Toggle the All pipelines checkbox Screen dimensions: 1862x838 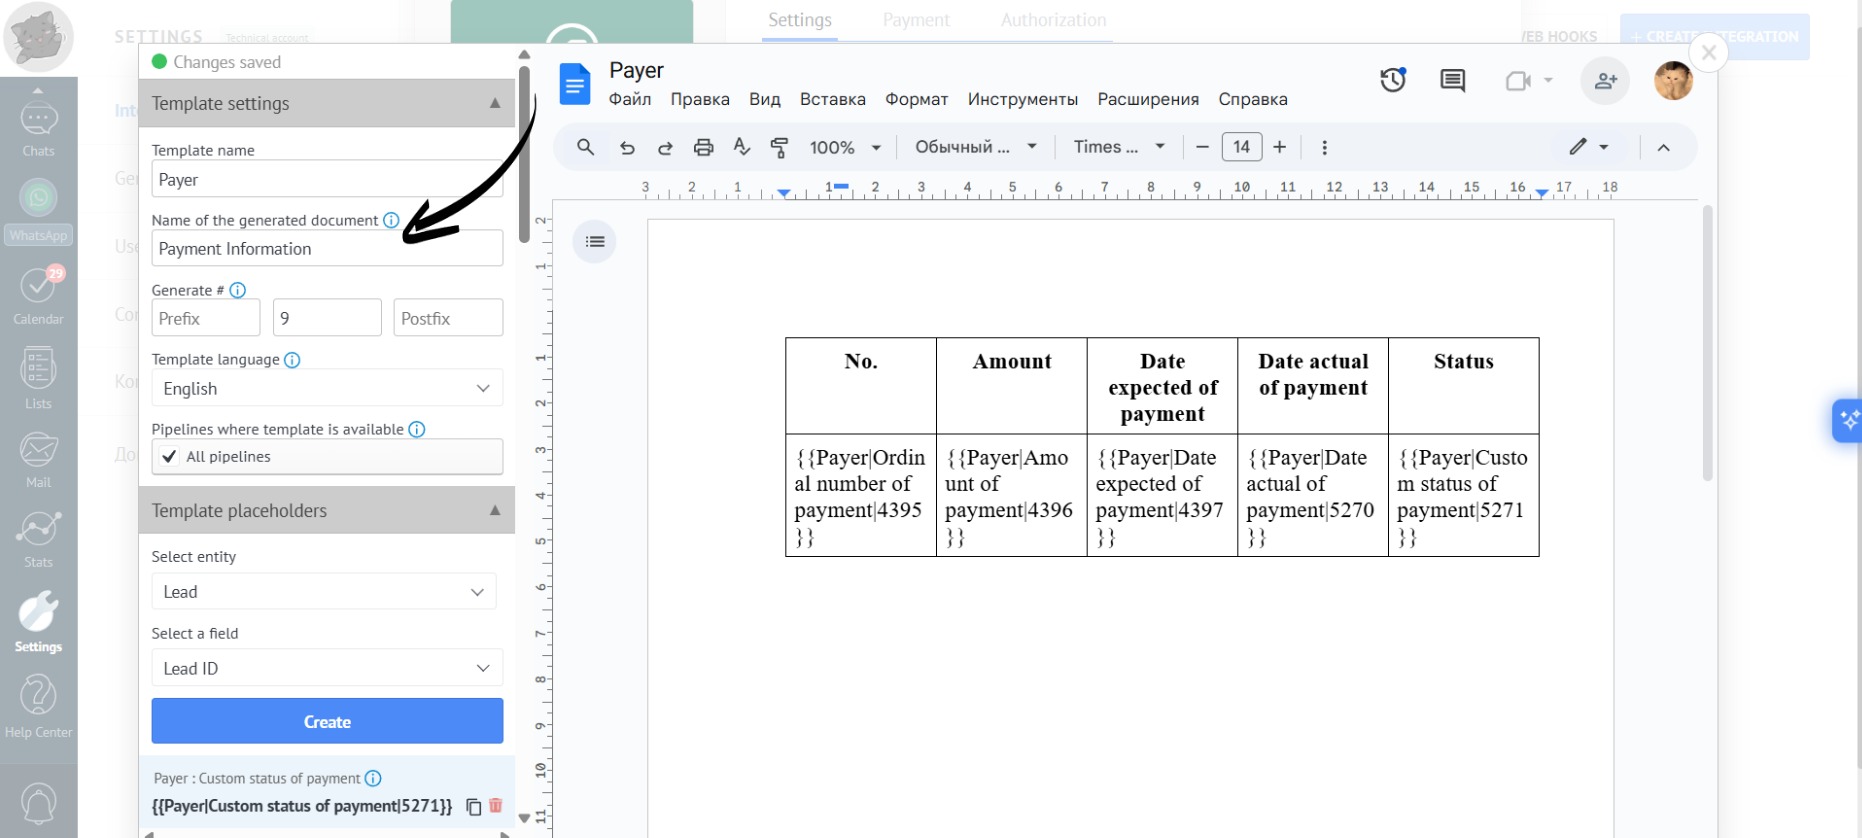pos(170,457)
